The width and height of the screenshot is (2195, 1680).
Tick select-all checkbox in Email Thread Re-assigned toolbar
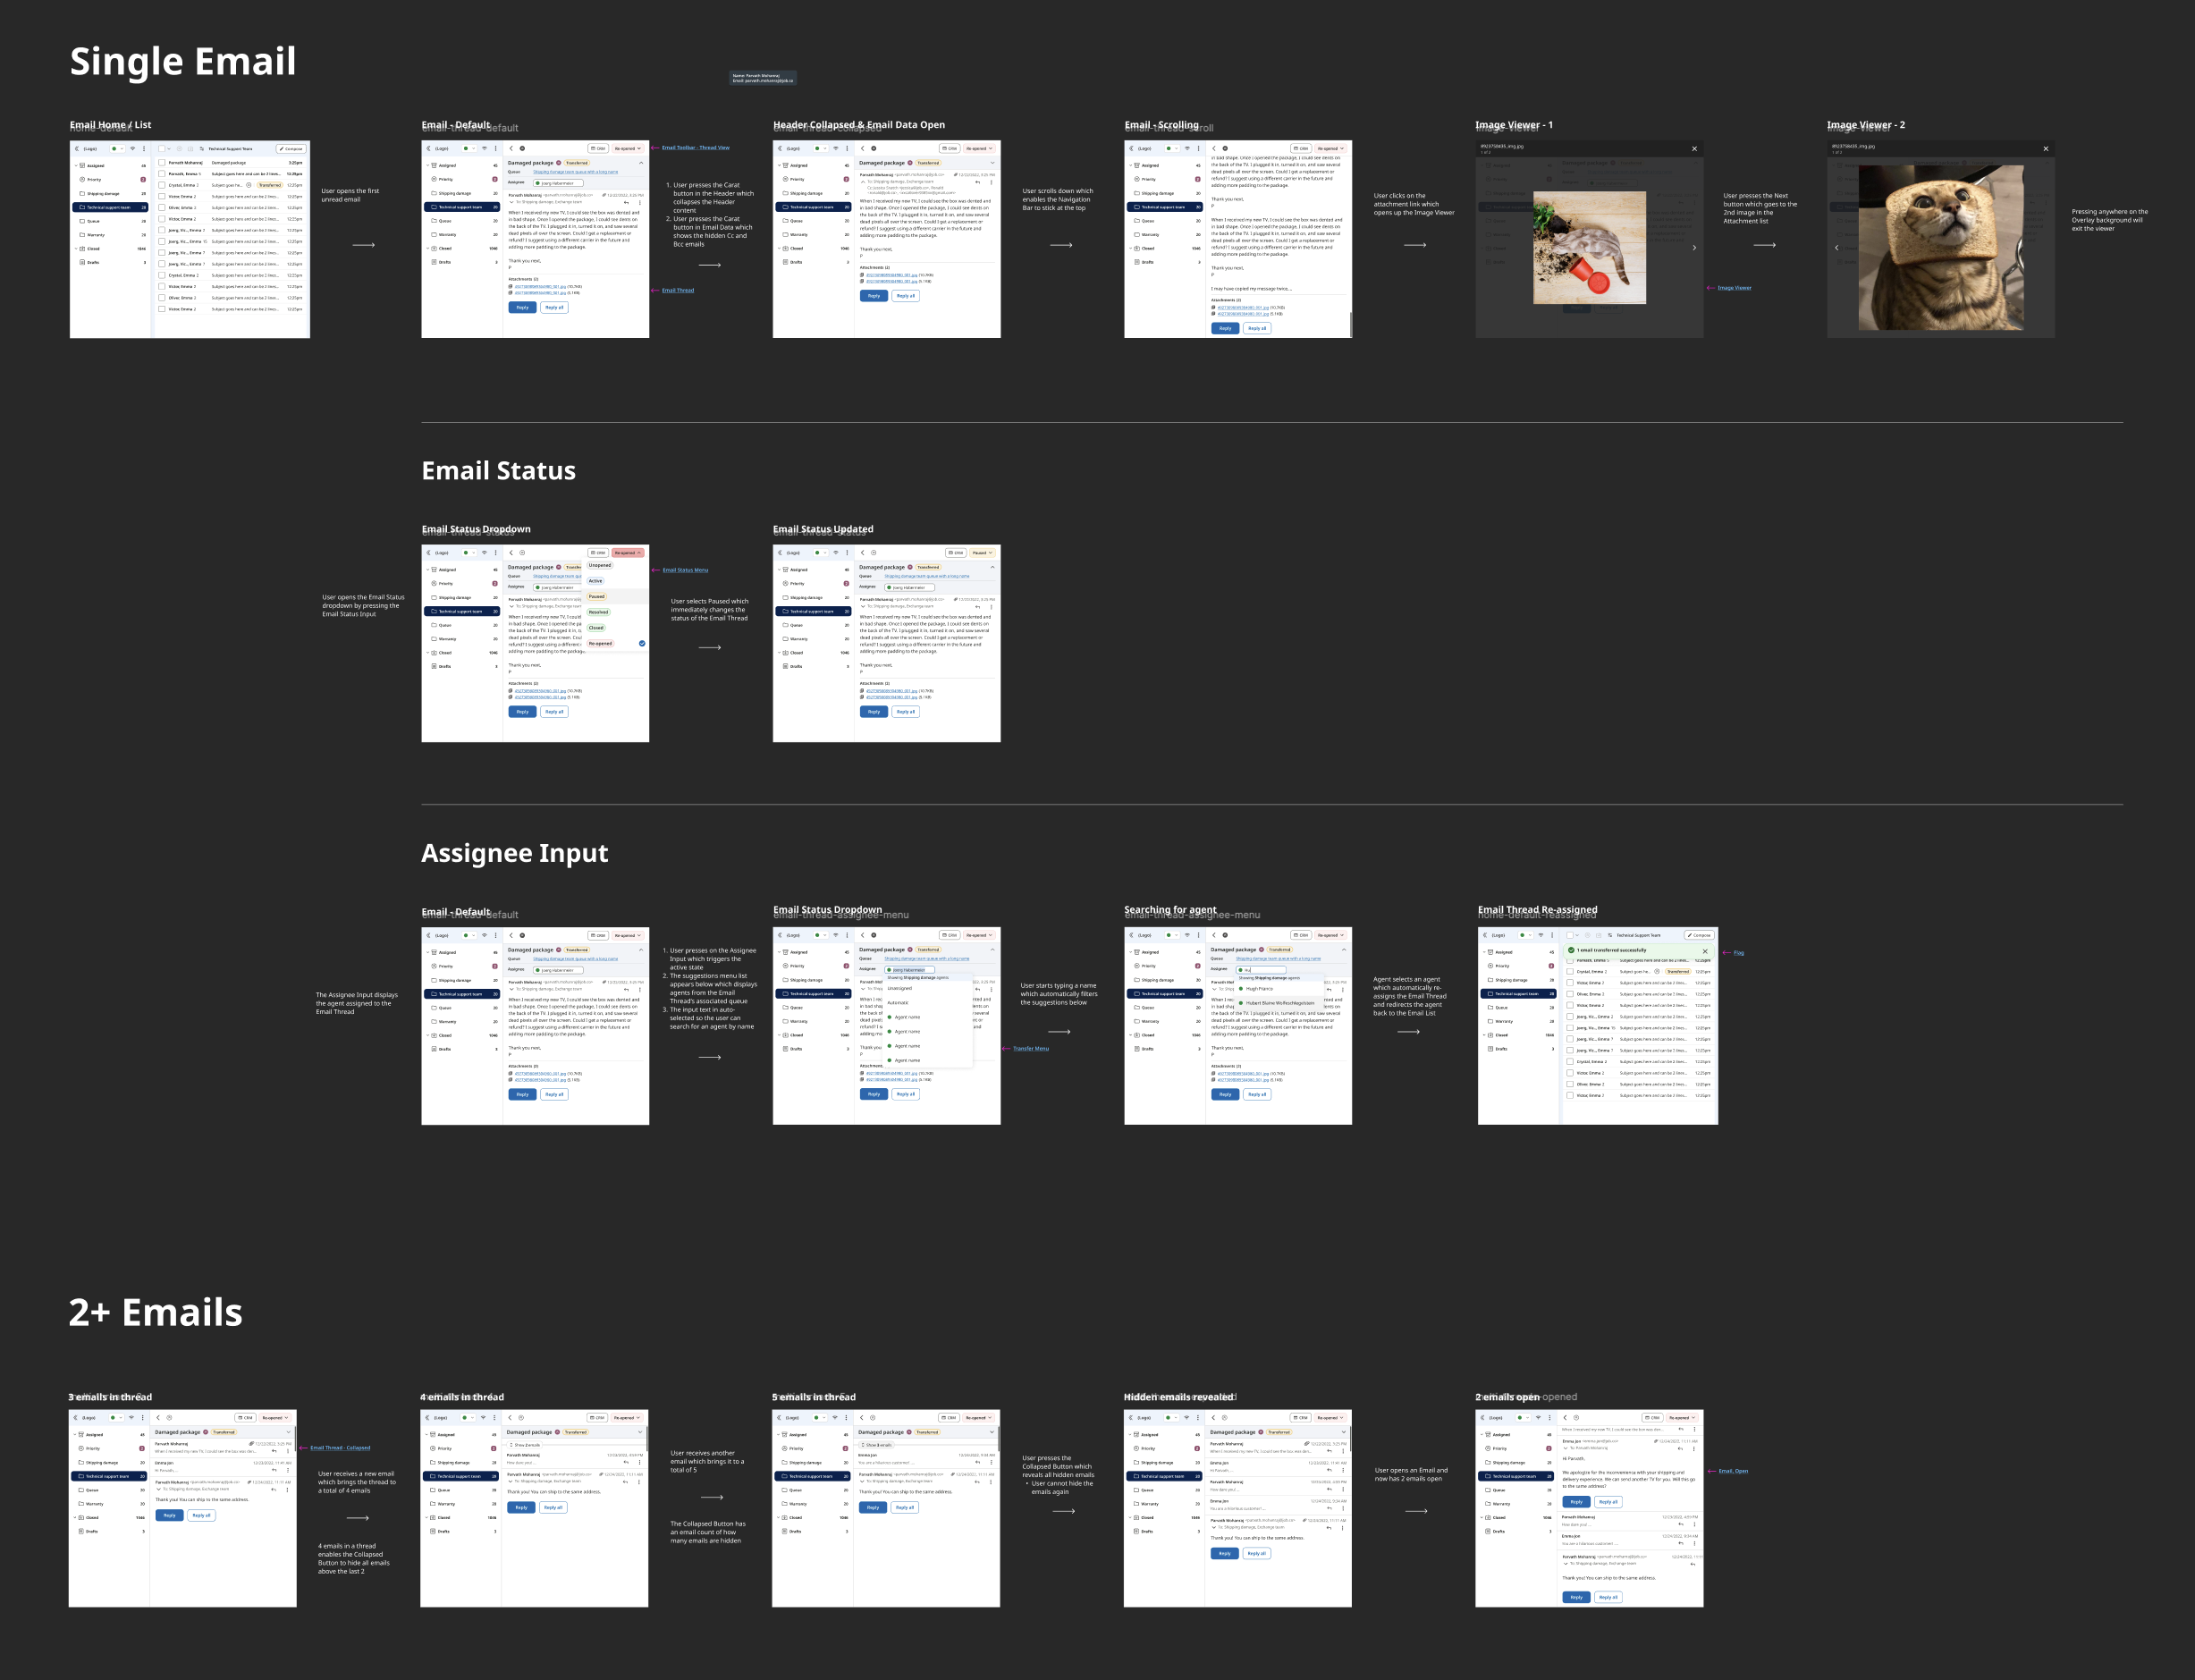[x=1569, y=936]
